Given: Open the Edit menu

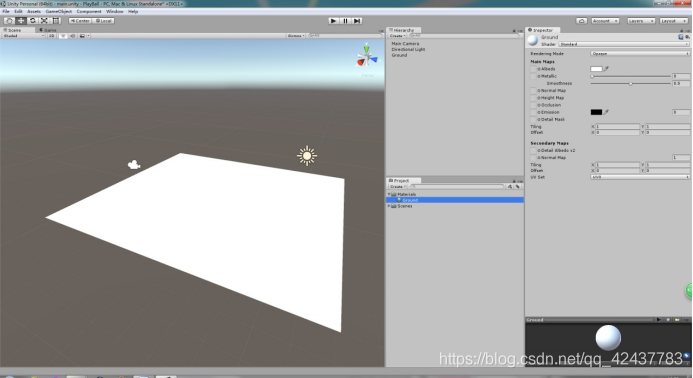Looking at the screenshot, I should point(18,11).
